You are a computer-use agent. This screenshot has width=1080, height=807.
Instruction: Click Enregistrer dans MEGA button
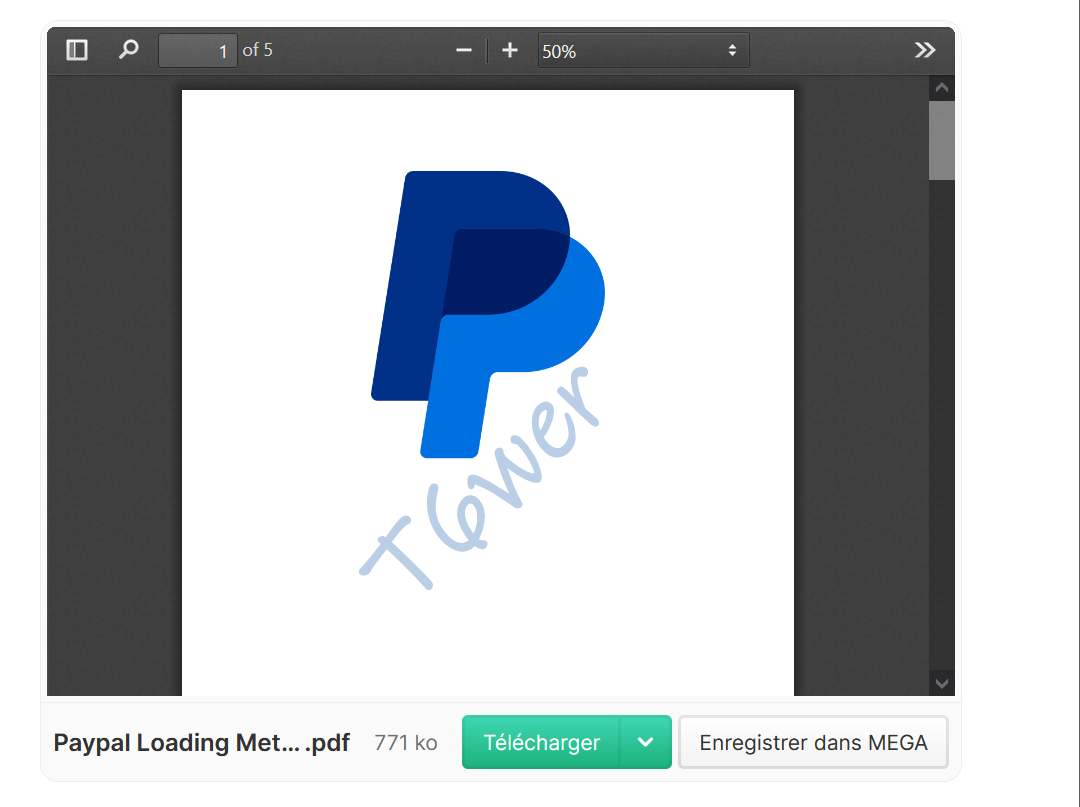click(813, 742)
